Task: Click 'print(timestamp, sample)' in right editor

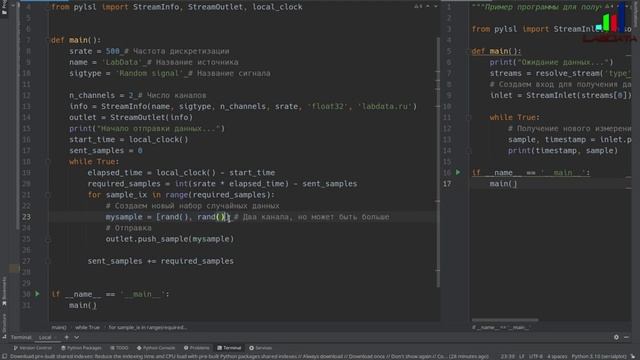Action: [563, 151]
